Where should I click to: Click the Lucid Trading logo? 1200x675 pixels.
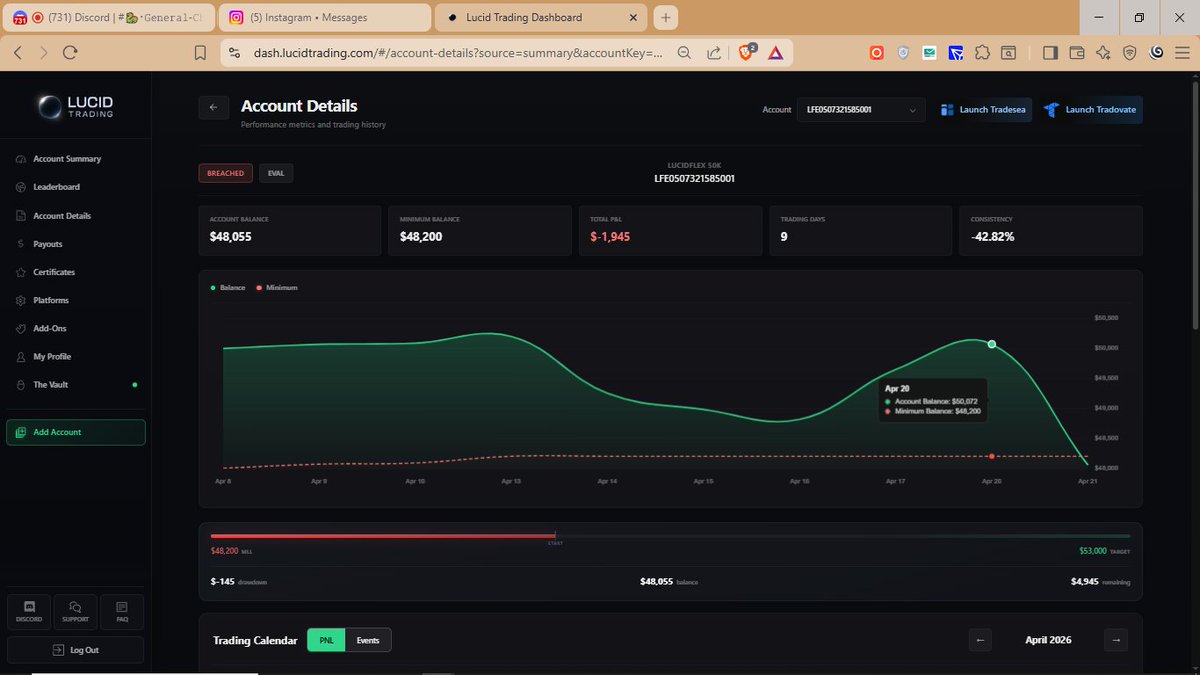coord(76,108)
